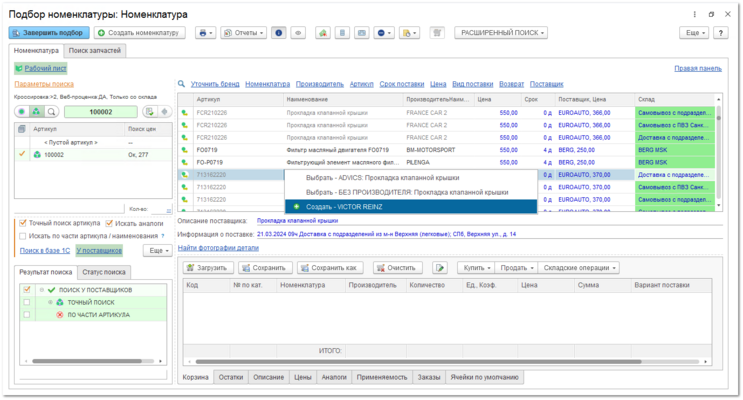Switch to Поиск запчастей tab
Viewport: 743px width, 400px height.
[95, 50]
